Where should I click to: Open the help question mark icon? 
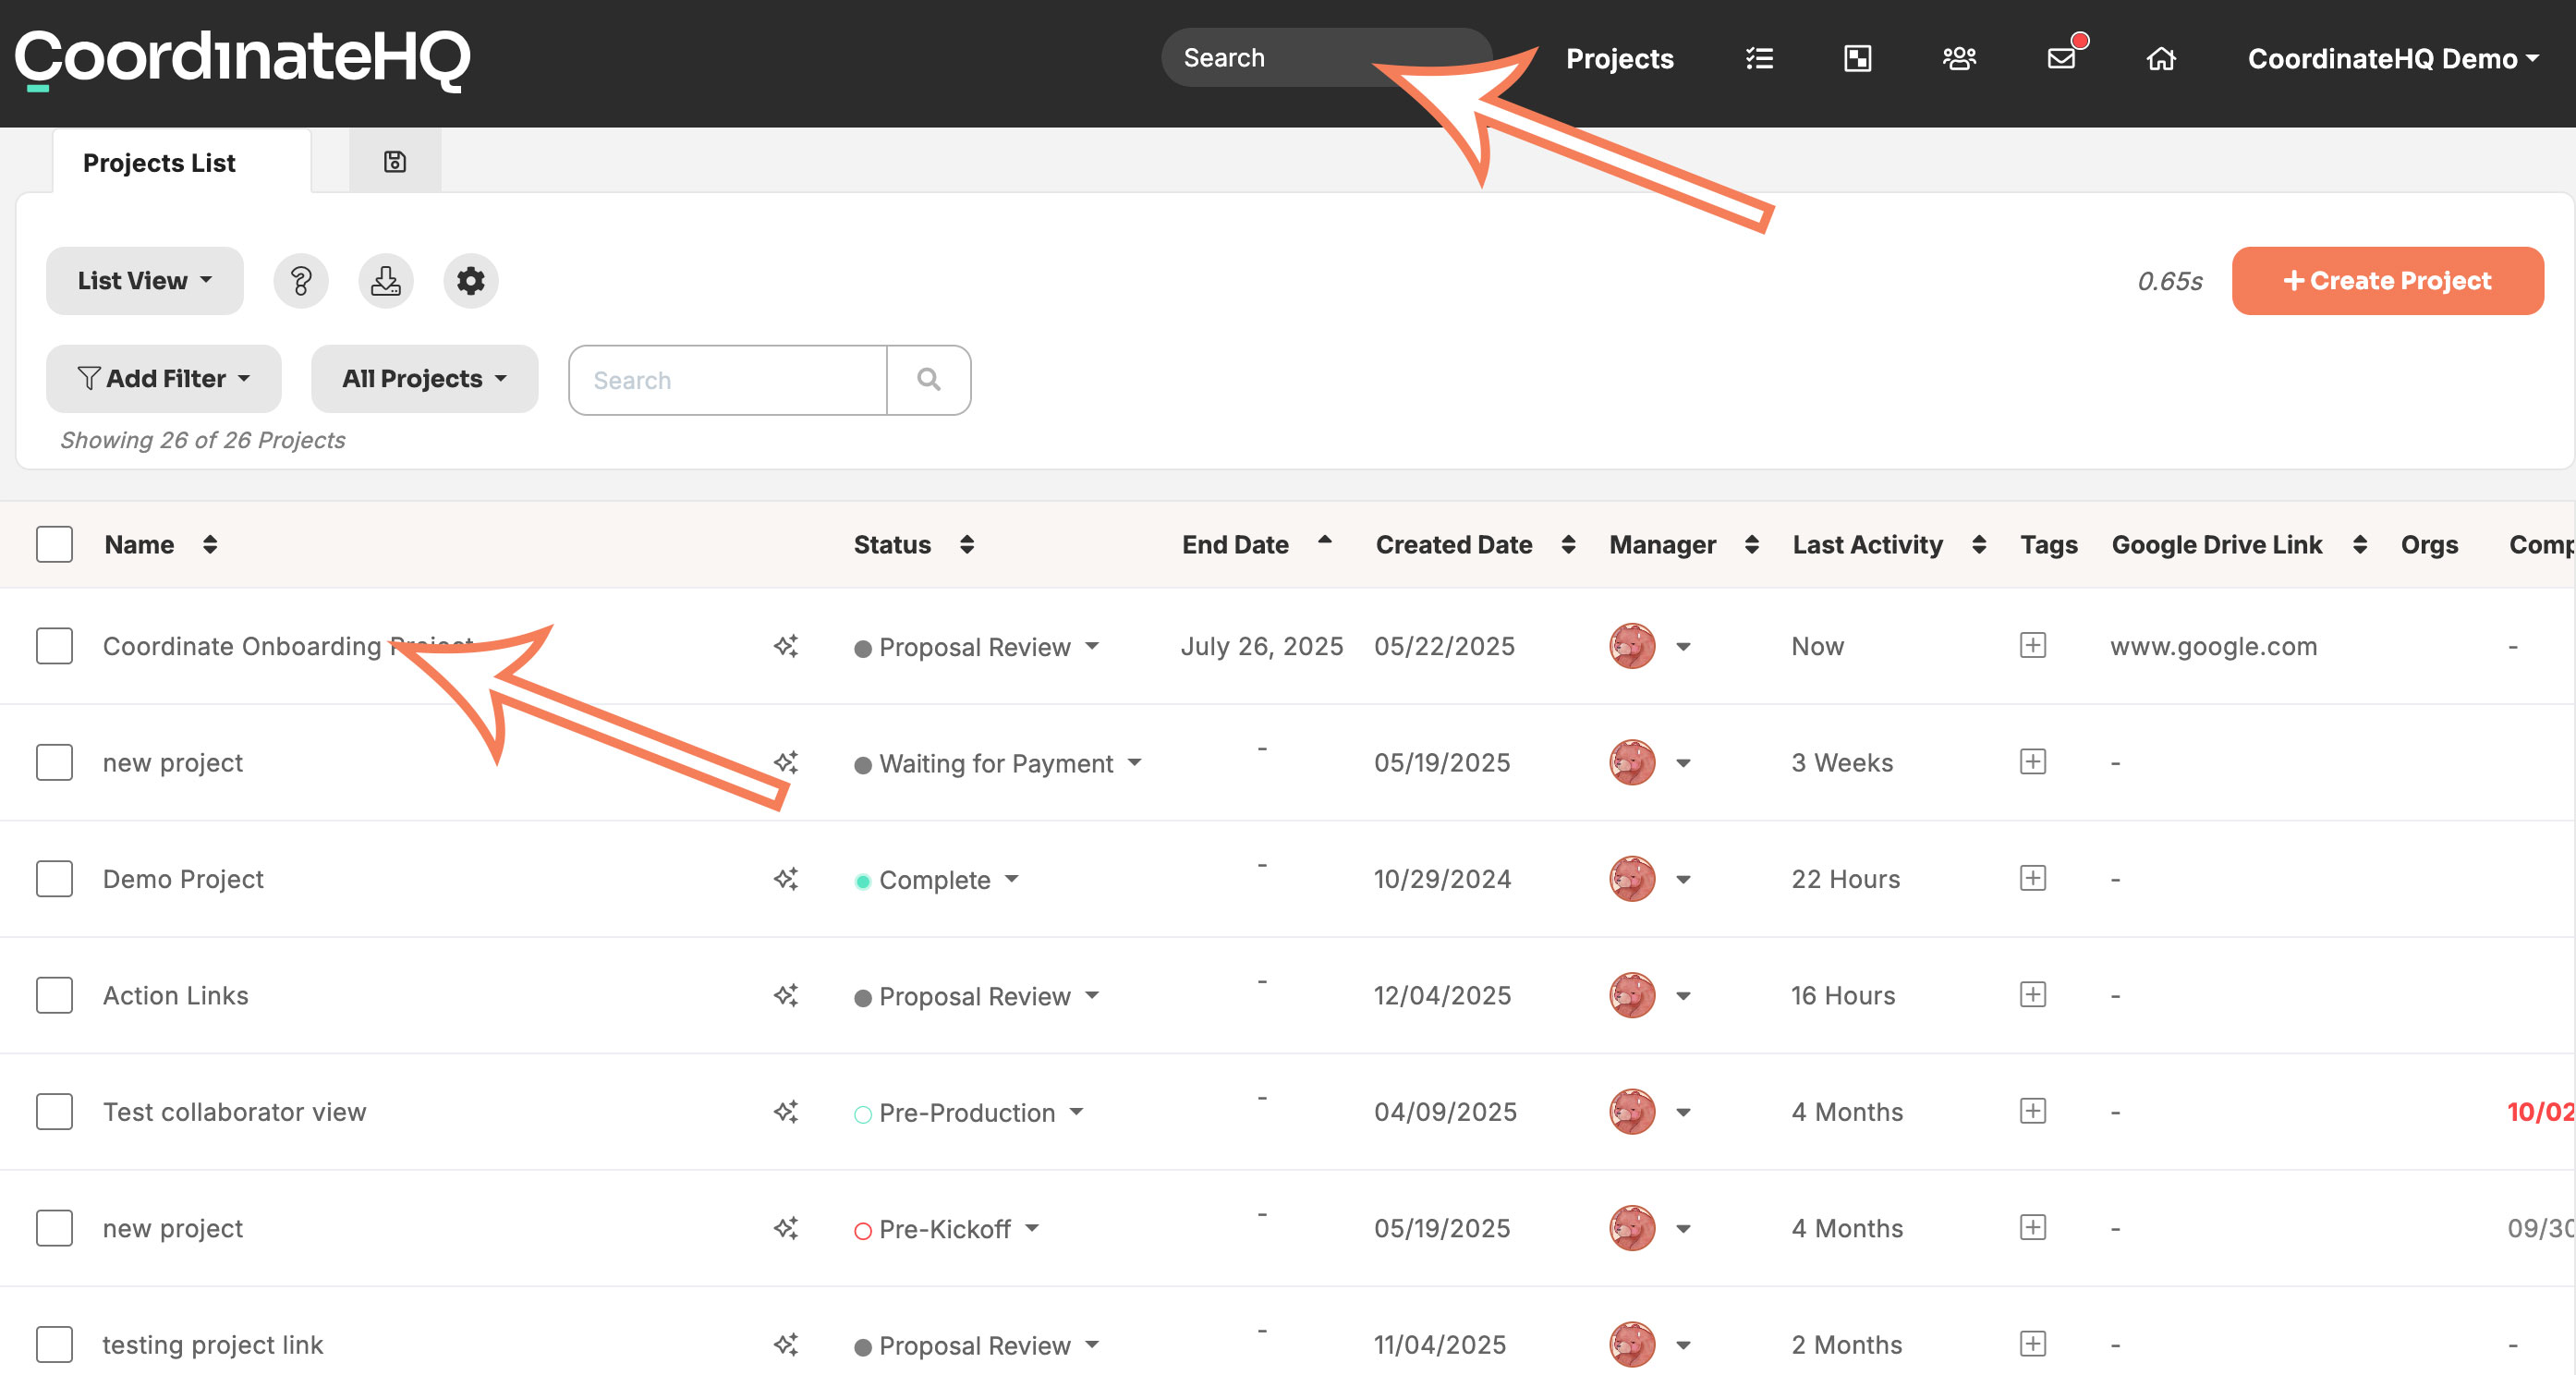pyautogui.click(x=301, y=281)
